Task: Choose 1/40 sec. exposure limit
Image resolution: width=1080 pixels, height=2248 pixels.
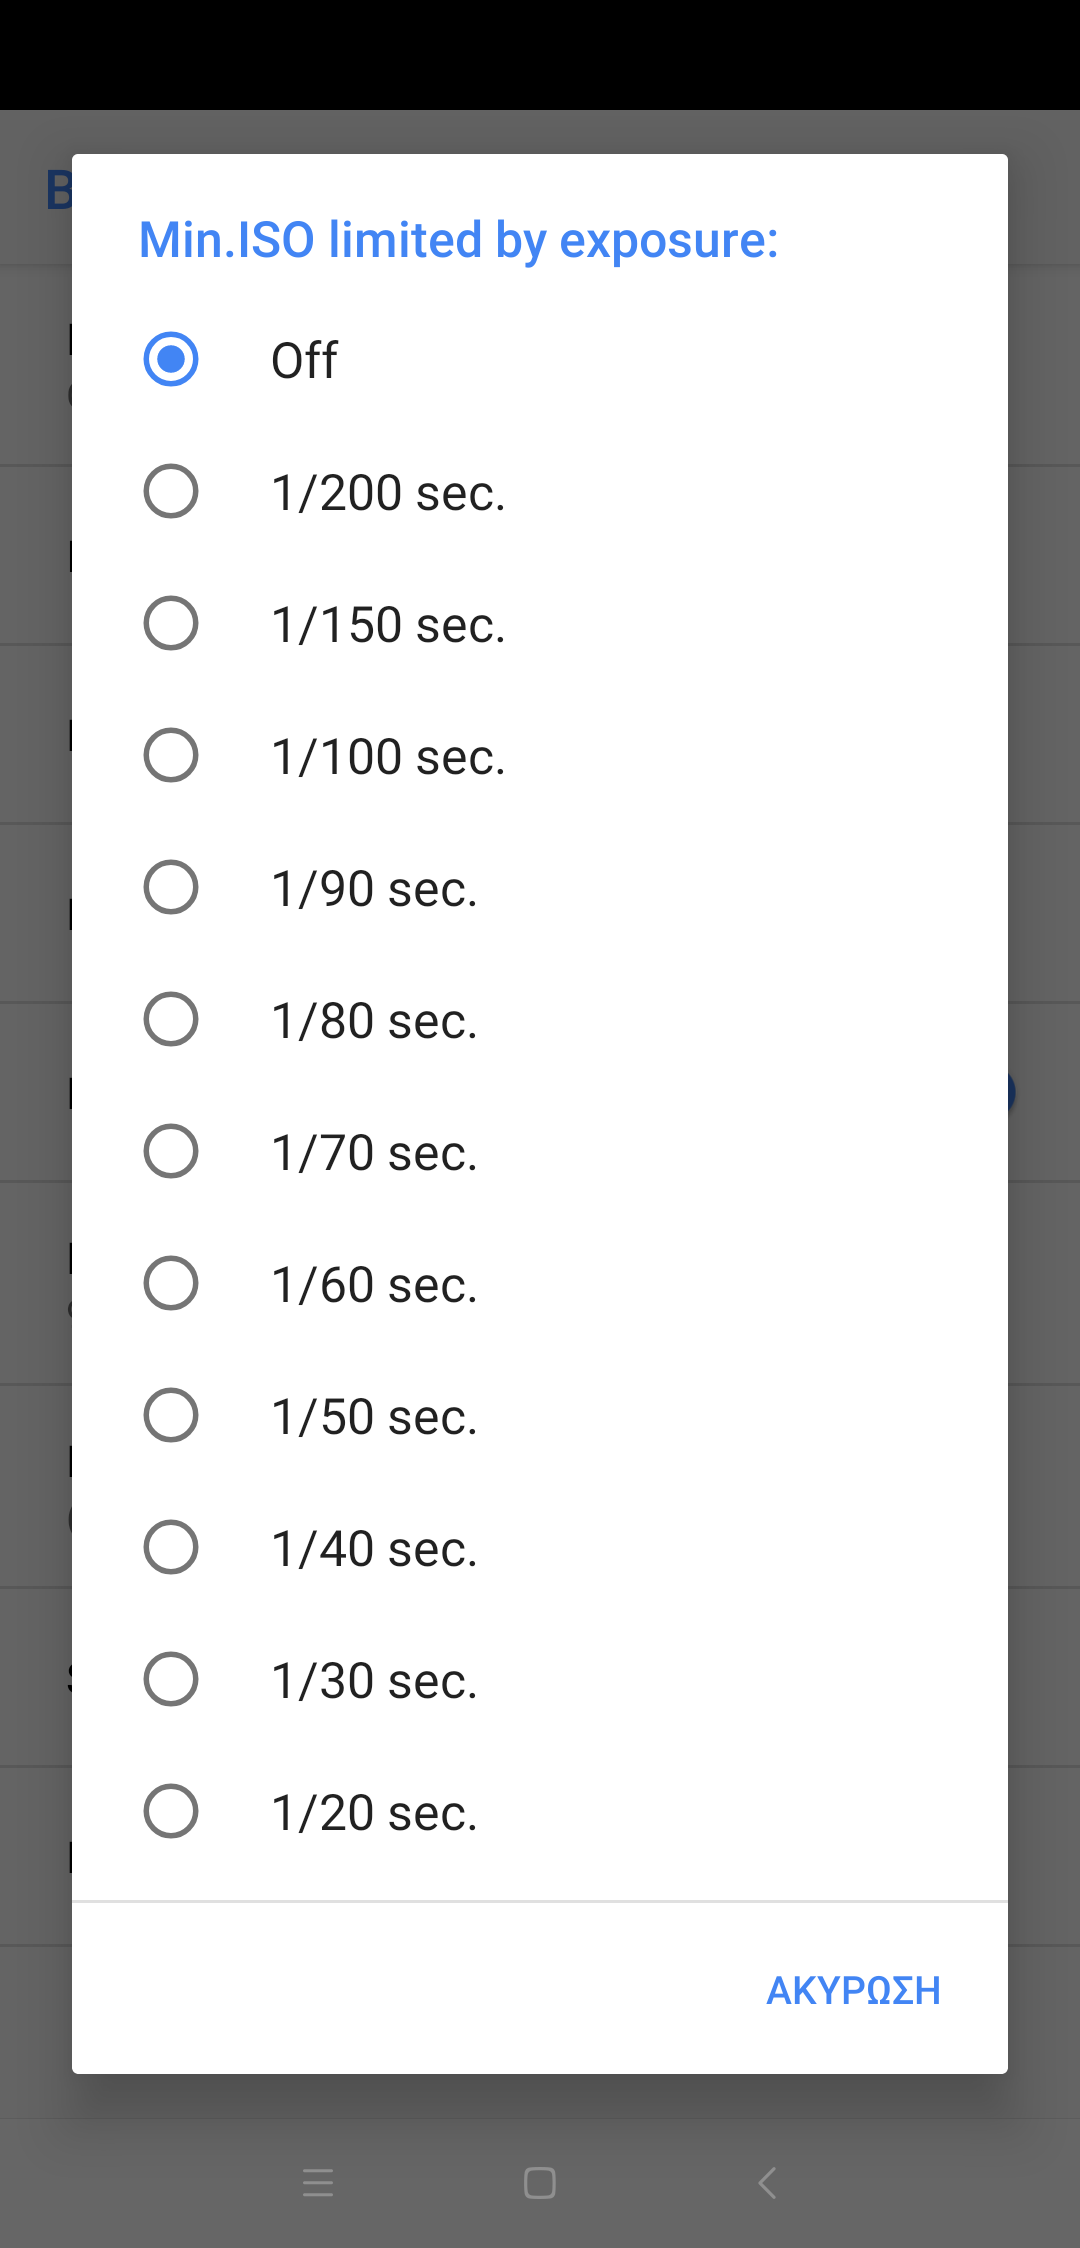Action: (171, 1547)
